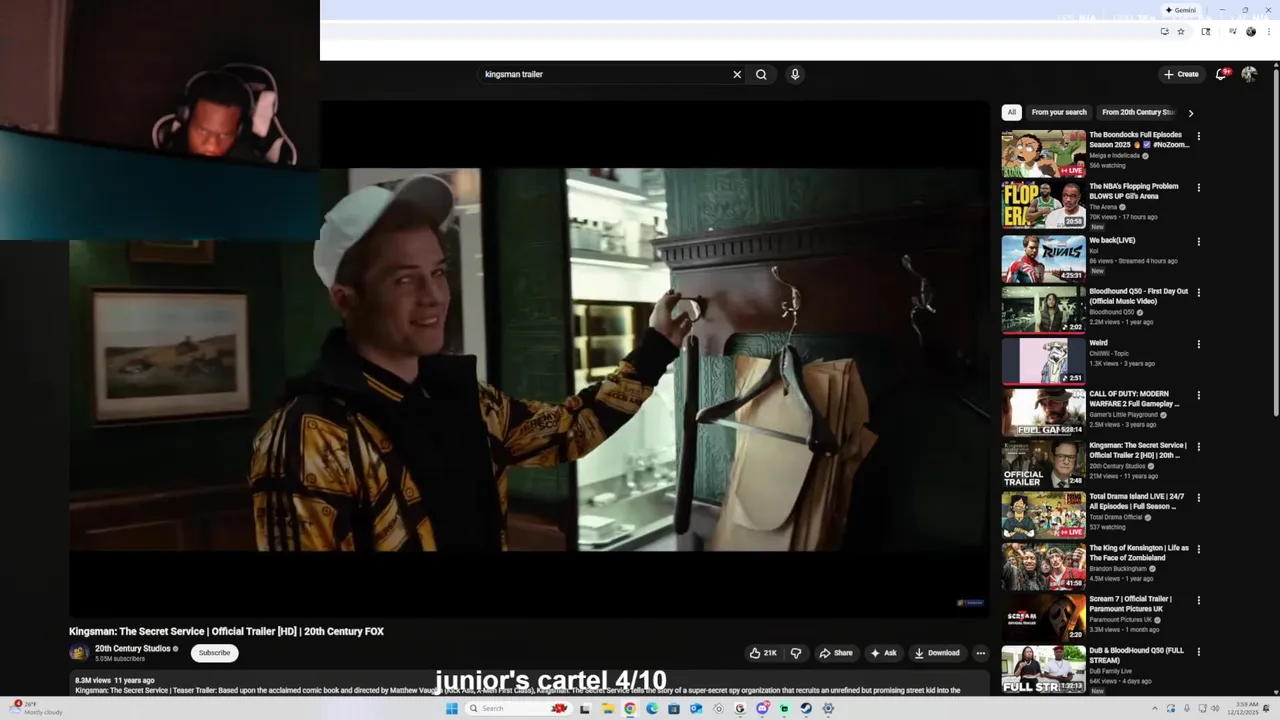The width and height of the screenshot is (1280, 720).
Task: Open Chrome three-dot menu
Action: [x=1267, y=32]
